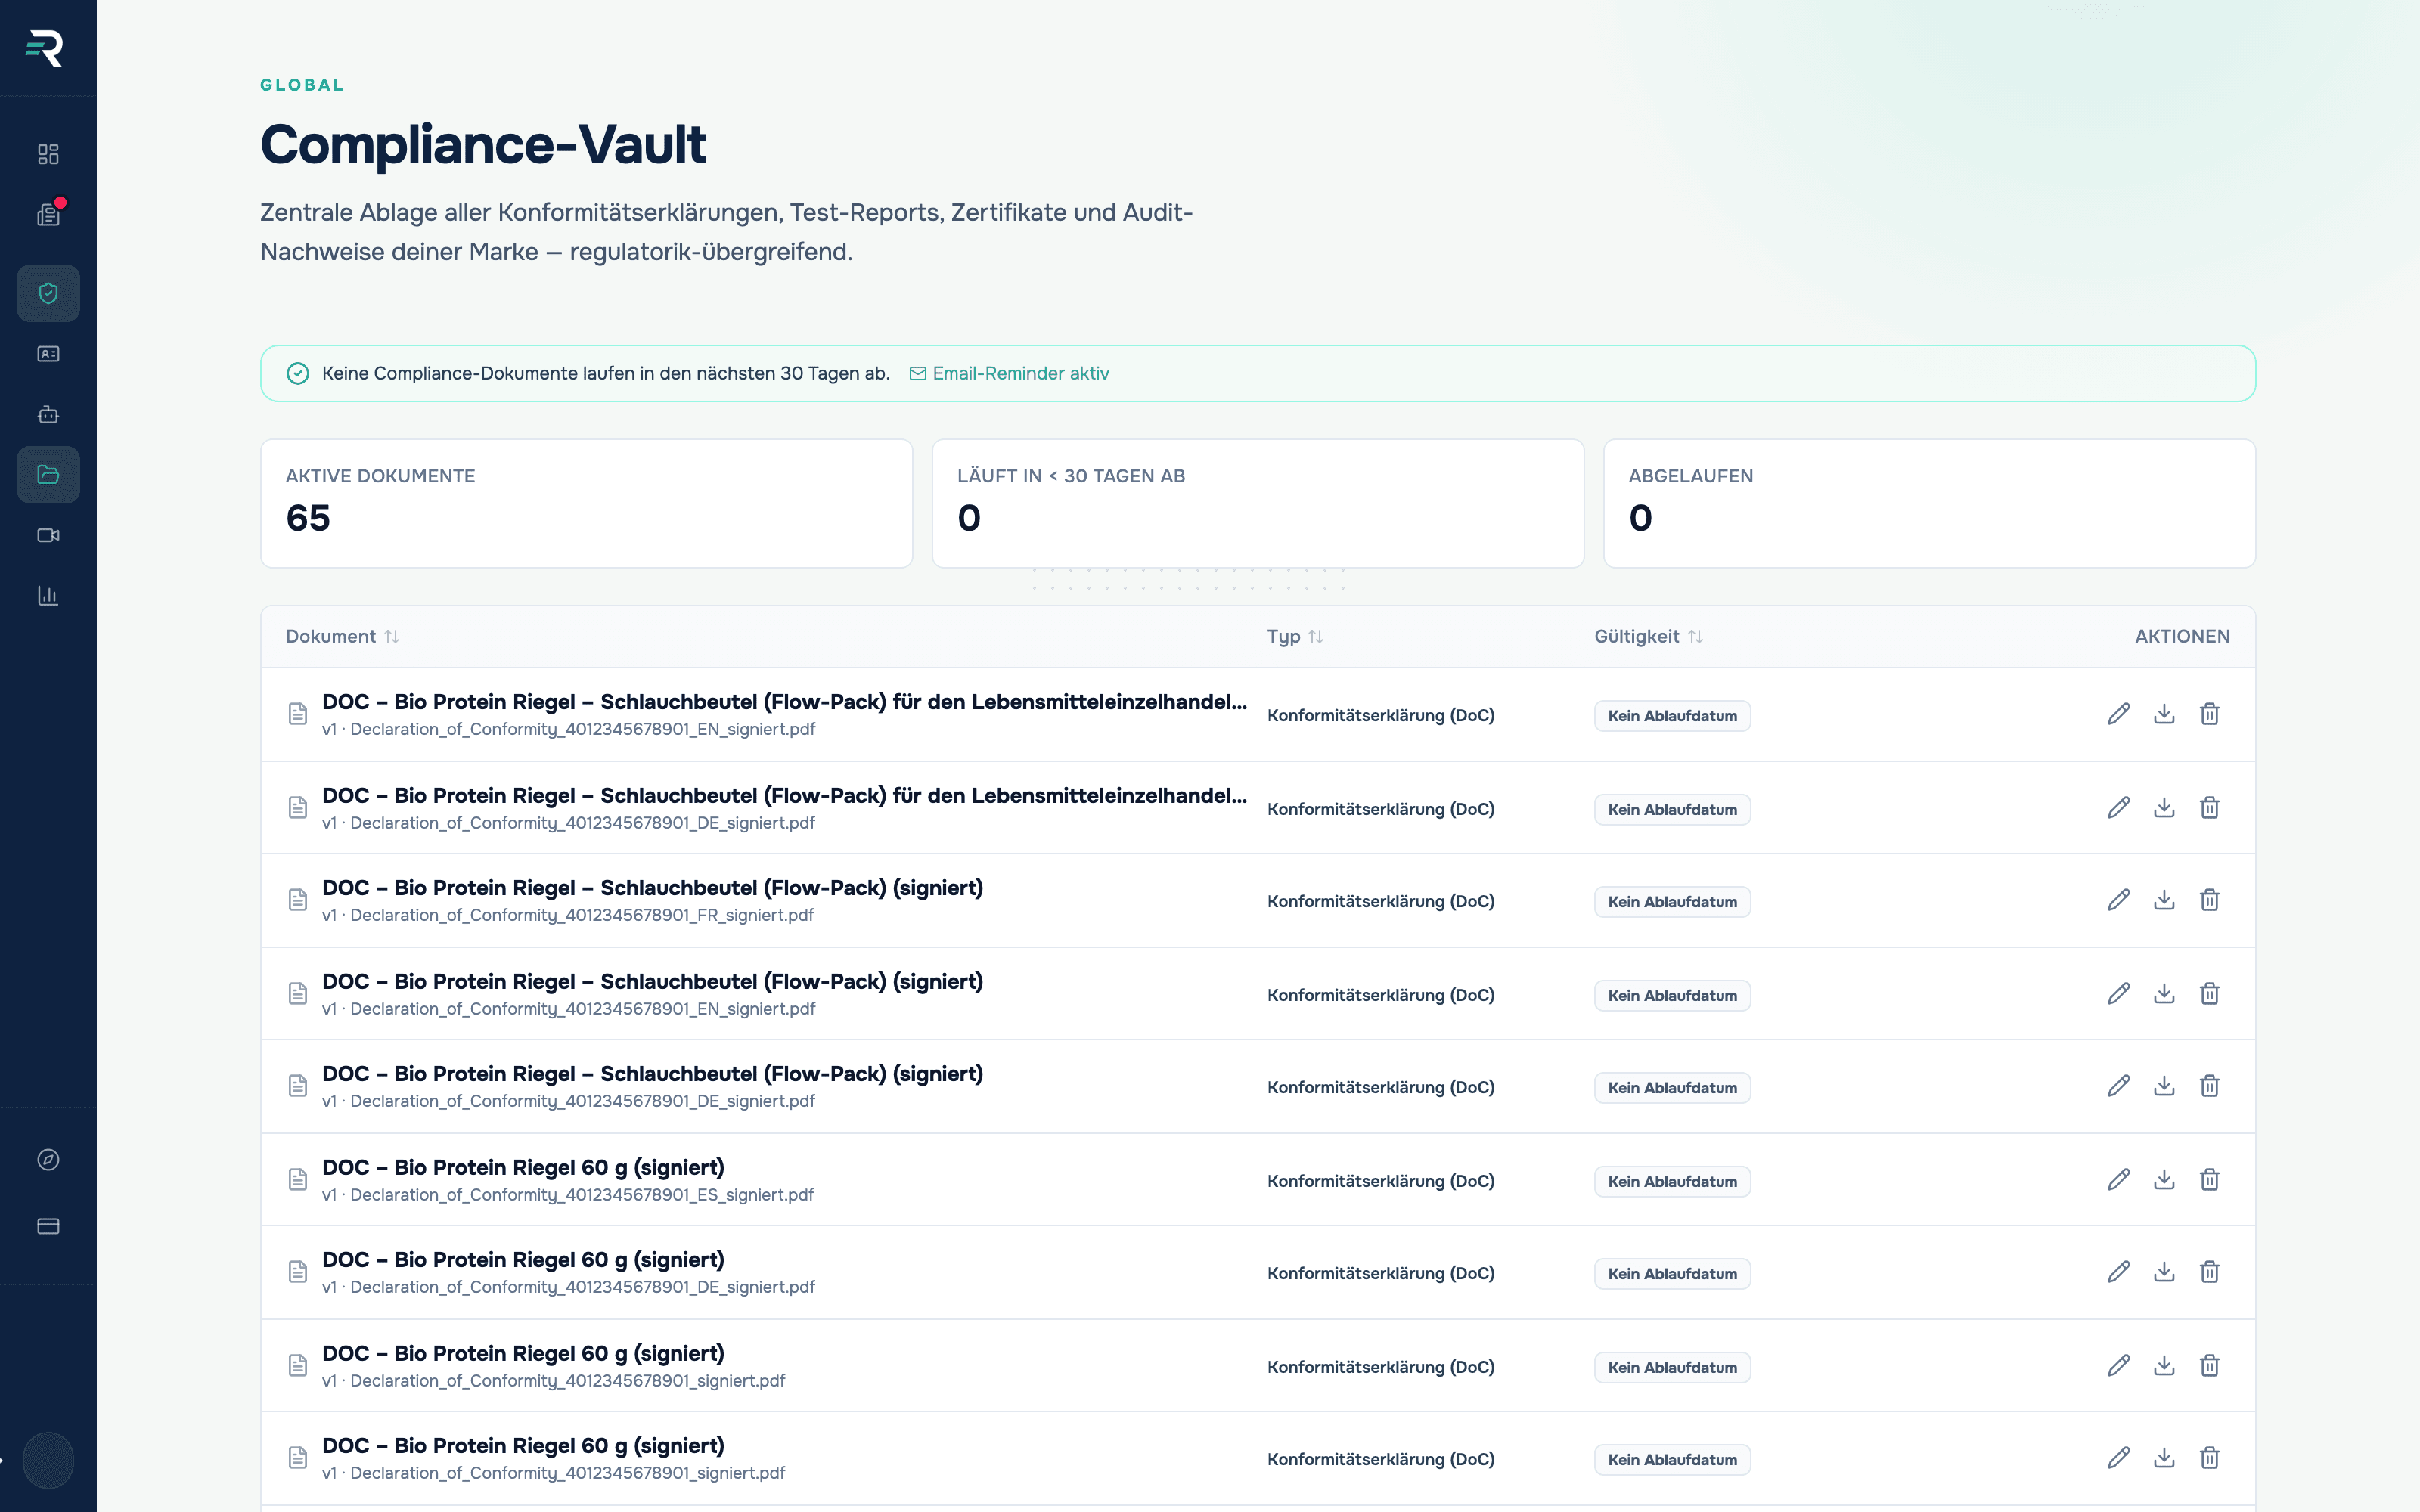The width and height of the screenshot is (2420, 1512).
Task: Sort the table by Typ column
Action: tap(1295, 636)
